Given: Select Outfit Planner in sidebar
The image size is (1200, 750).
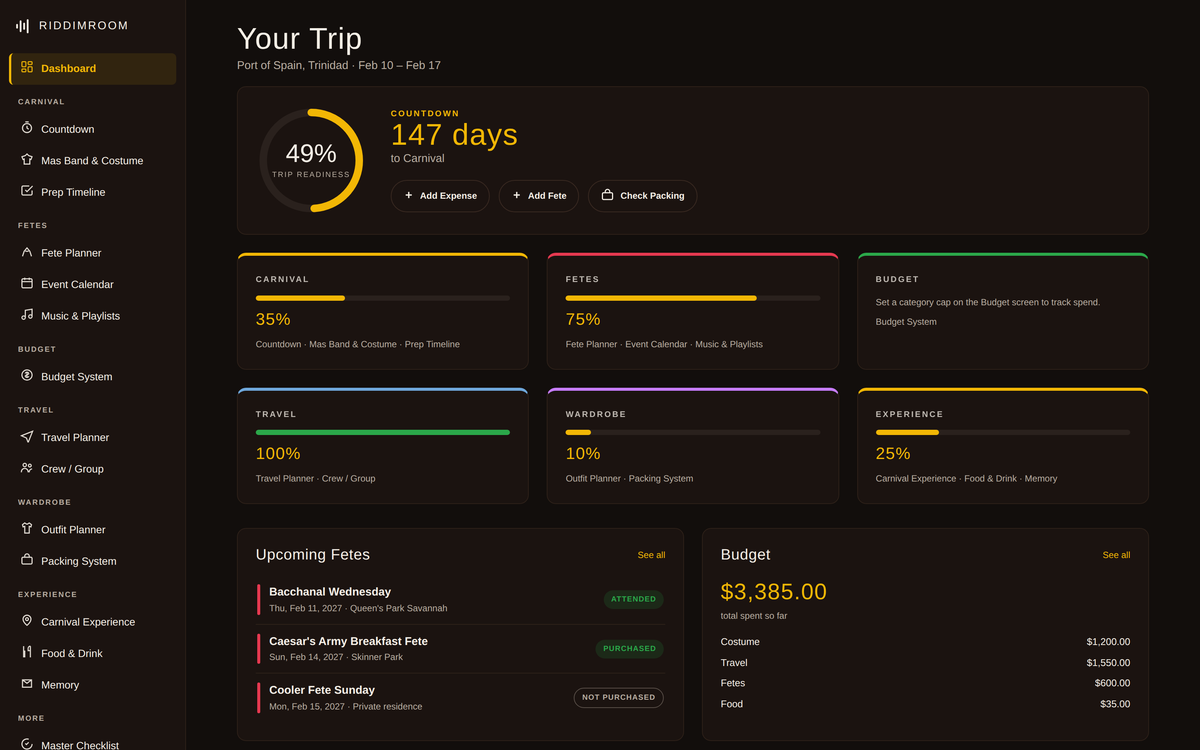Looking at the screenshot, I should coord(93,530).
